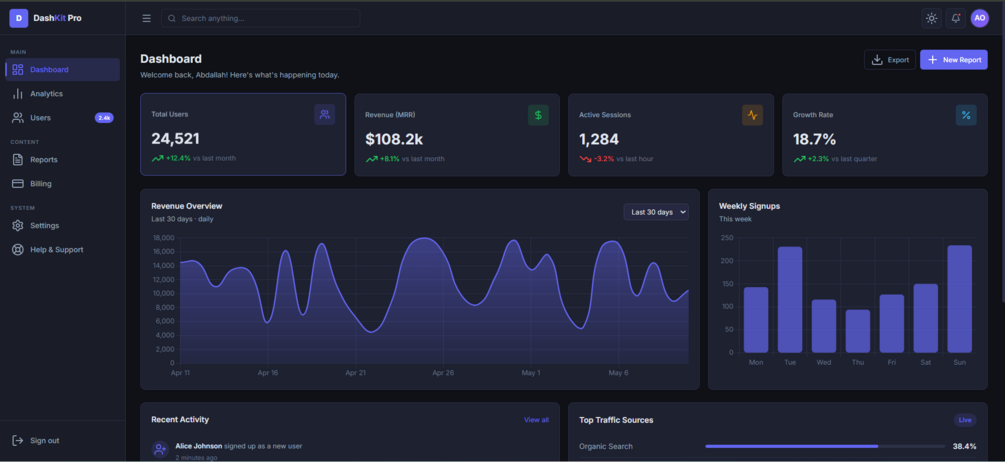Click the hamburger menu icon
This screenshot has width=1005, height=462.
[147, 19]
